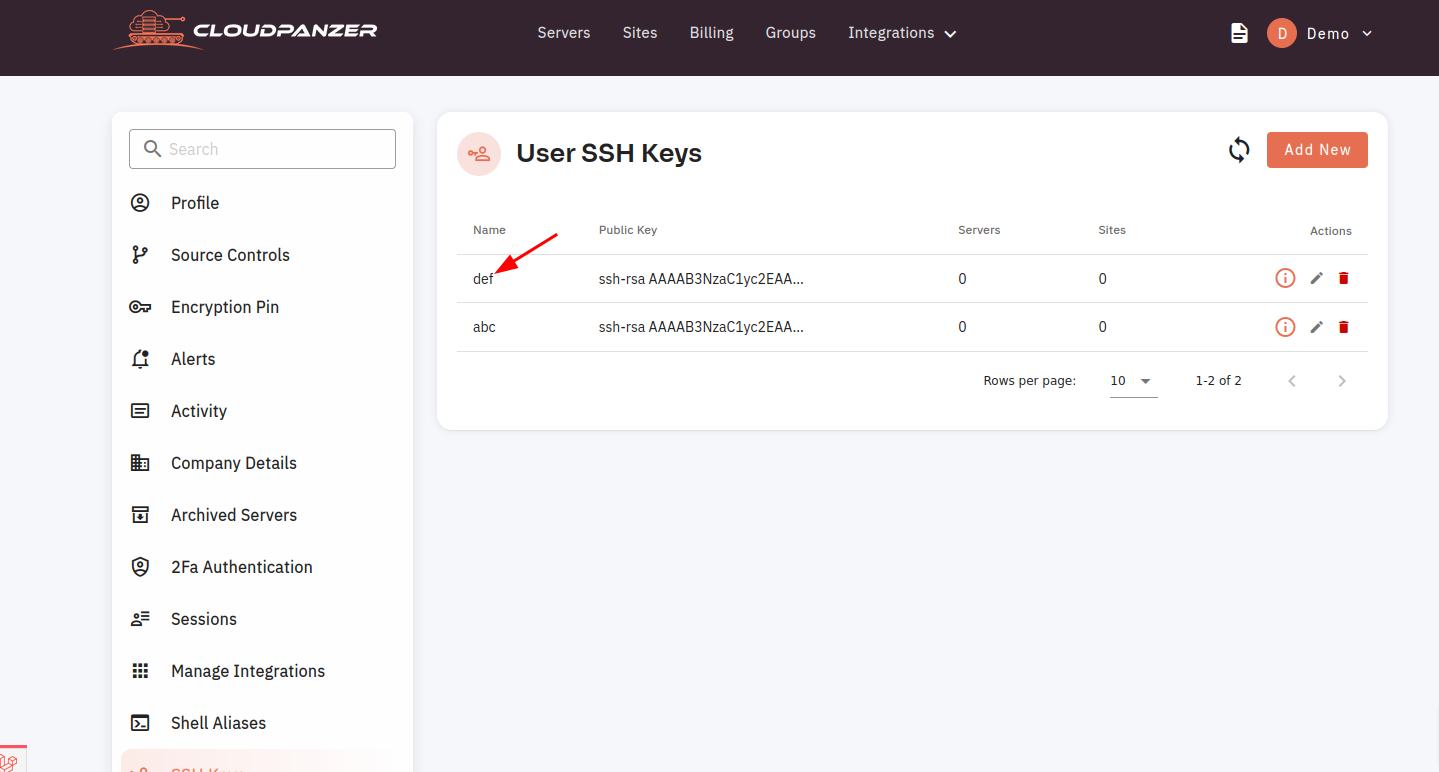1439x772 pixels.
Task: Click the Alerts bell icon
Action: (x=140, y=359)
